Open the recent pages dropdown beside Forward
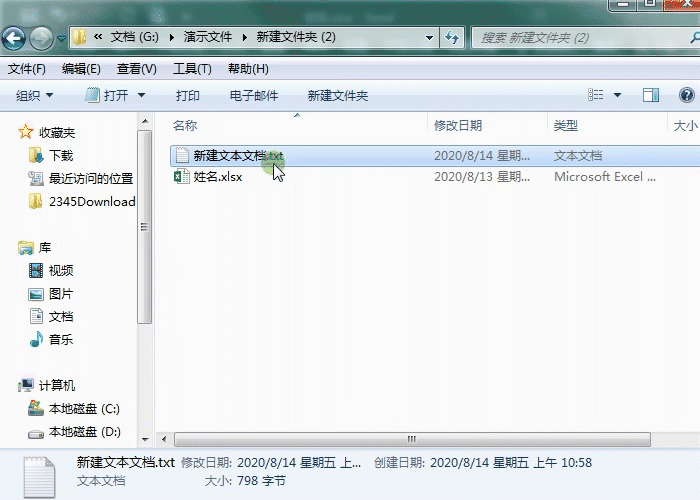The image size is (700, 500). coord(61,39)
